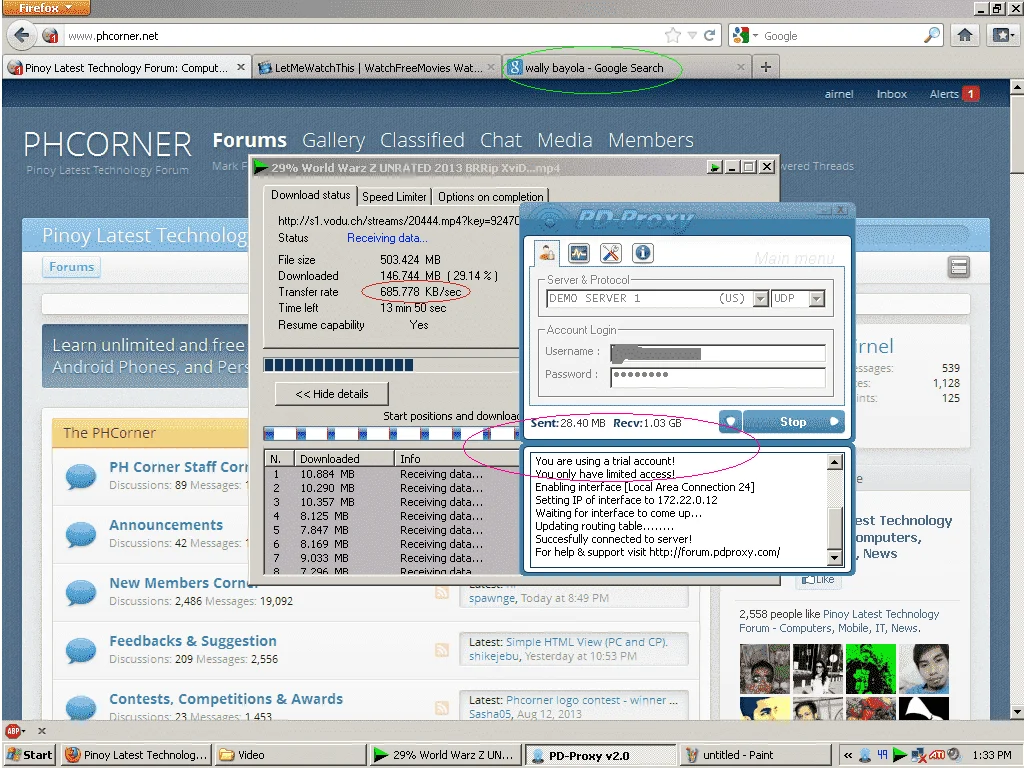Close the Pinoy Latest Technology Forum tab
The height and width of the screenshot is (768, 1024).
(241, 67)
